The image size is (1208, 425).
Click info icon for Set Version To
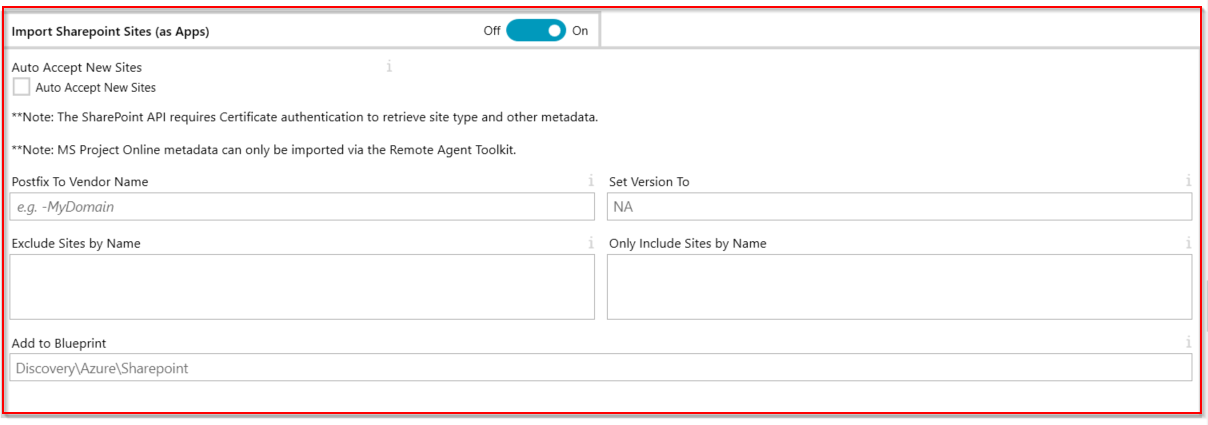click(1188, 181)
